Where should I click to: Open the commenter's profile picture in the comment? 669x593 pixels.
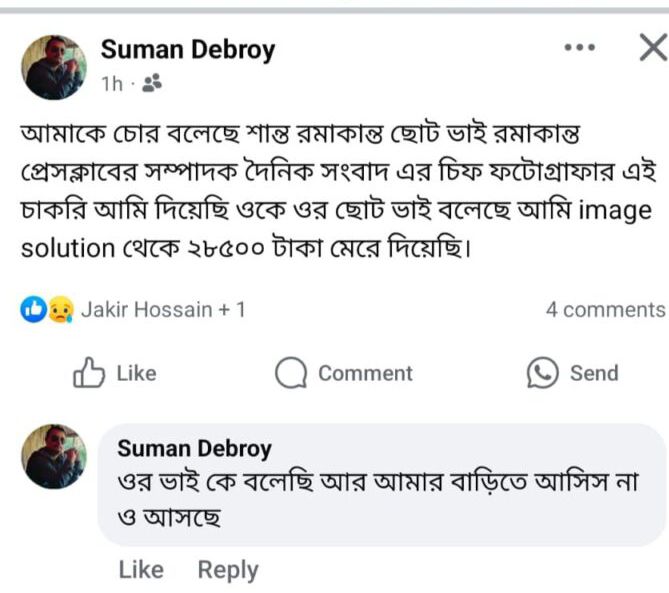[x=54, y=456]
